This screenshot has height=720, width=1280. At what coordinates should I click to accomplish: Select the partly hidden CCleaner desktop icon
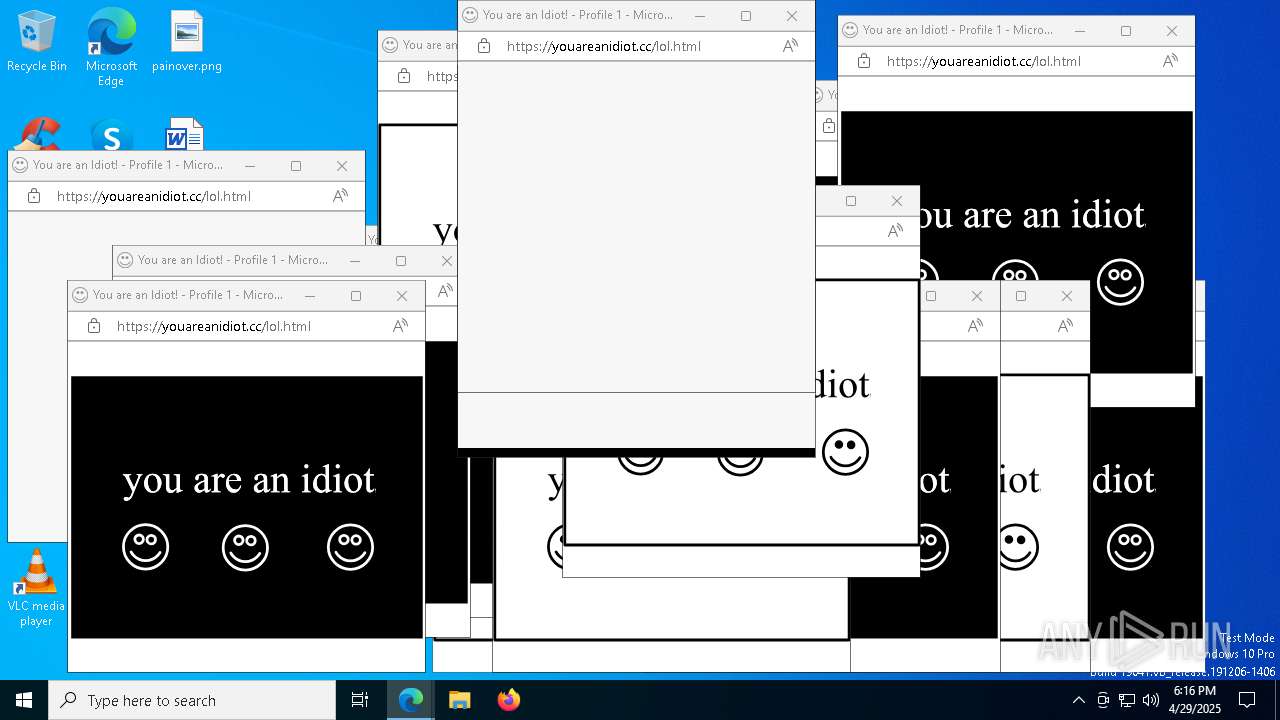pyautogui.click(x=38, y=135)
